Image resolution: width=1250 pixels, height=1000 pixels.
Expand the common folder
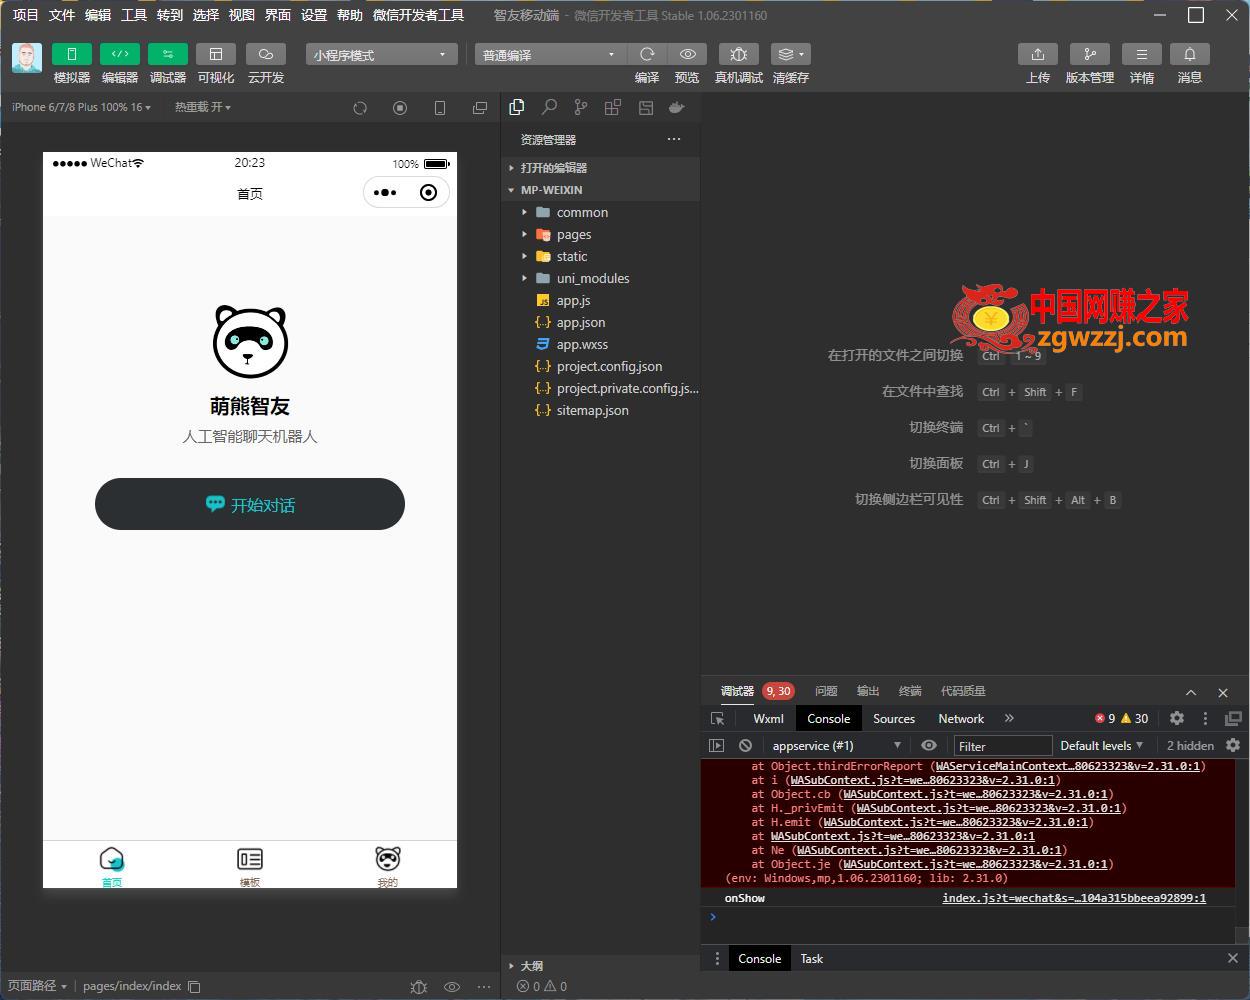[600, 212]
